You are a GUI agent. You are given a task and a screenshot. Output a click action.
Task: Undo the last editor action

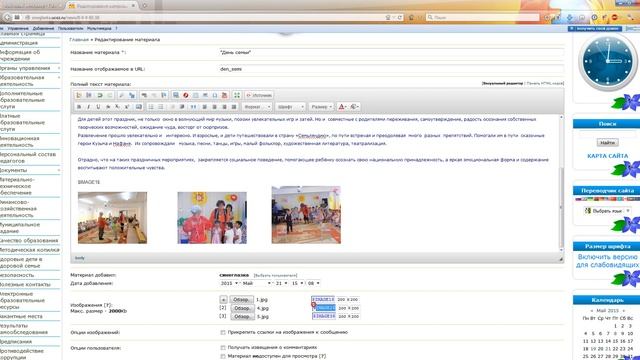[x=100, y=95]
